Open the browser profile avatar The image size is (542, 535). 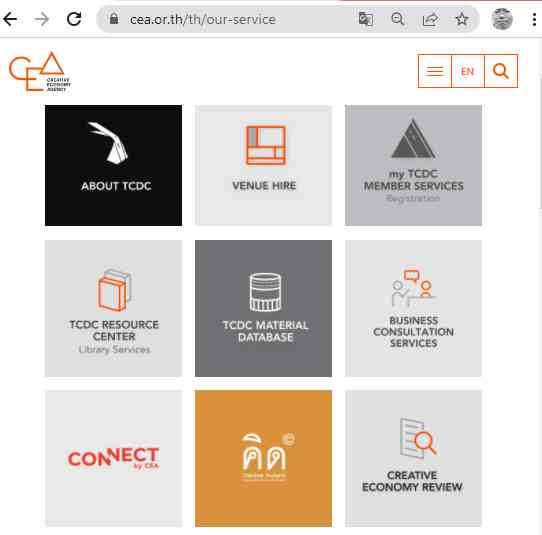502,19
